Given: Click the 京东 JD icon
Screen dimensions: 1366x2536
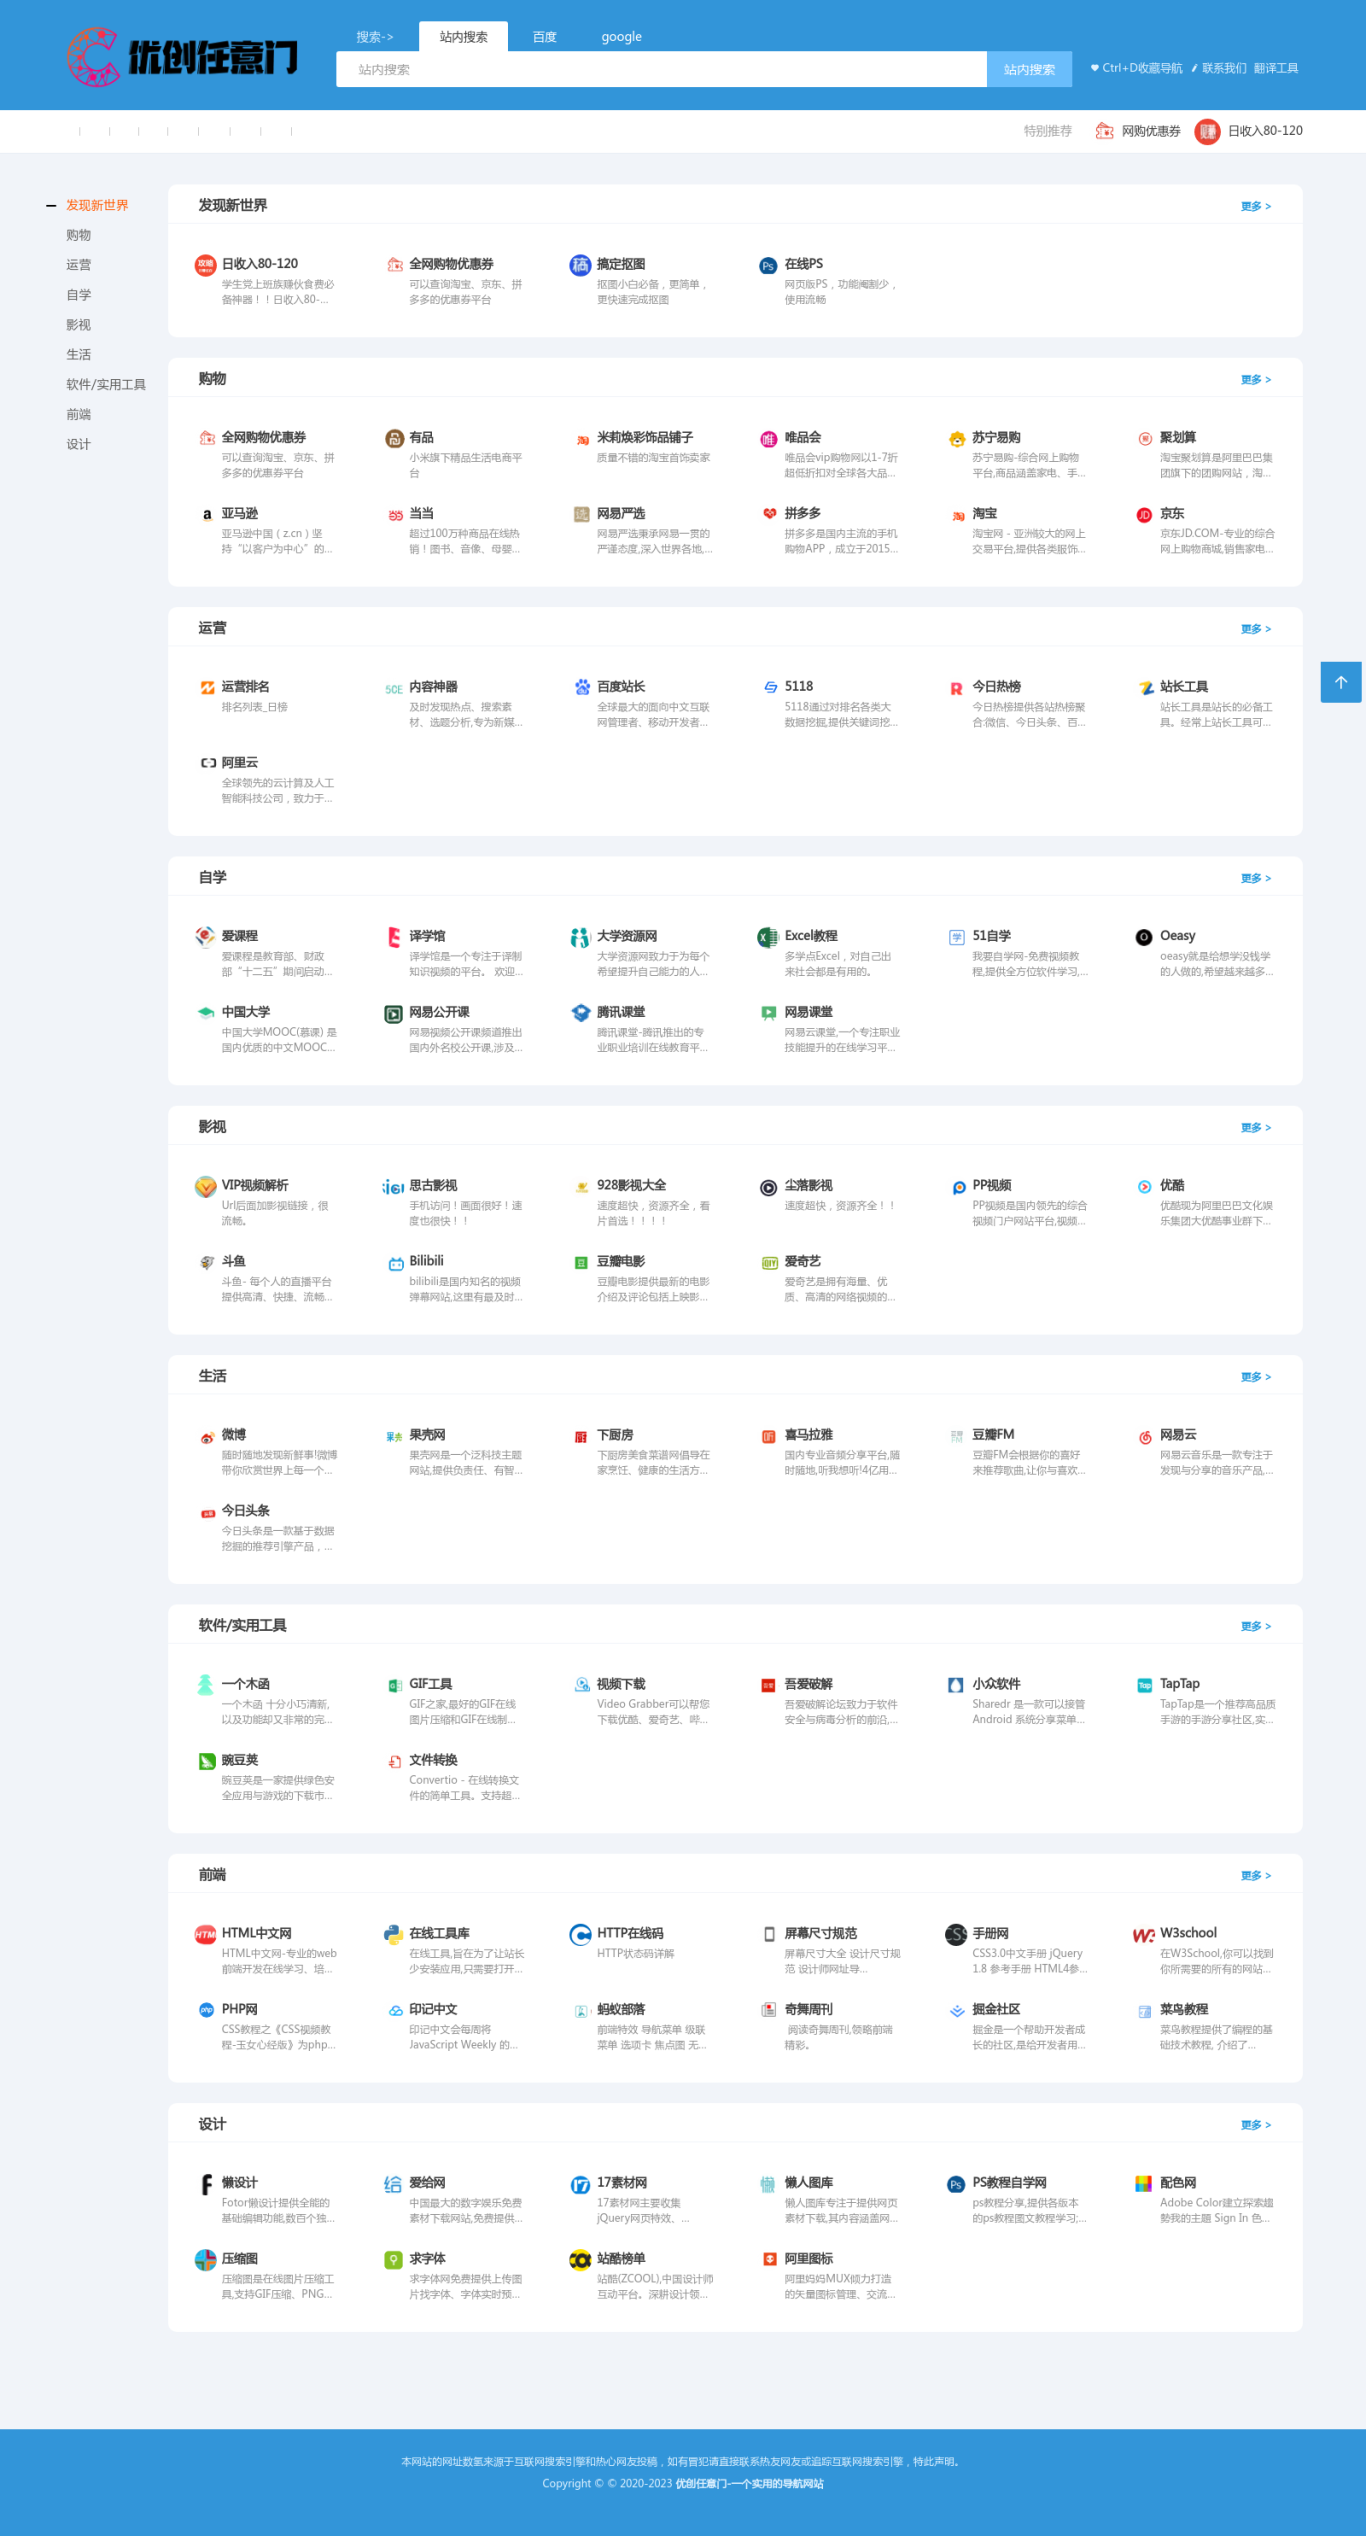Looking at the screenshot, I should (x=1144, y=514).
